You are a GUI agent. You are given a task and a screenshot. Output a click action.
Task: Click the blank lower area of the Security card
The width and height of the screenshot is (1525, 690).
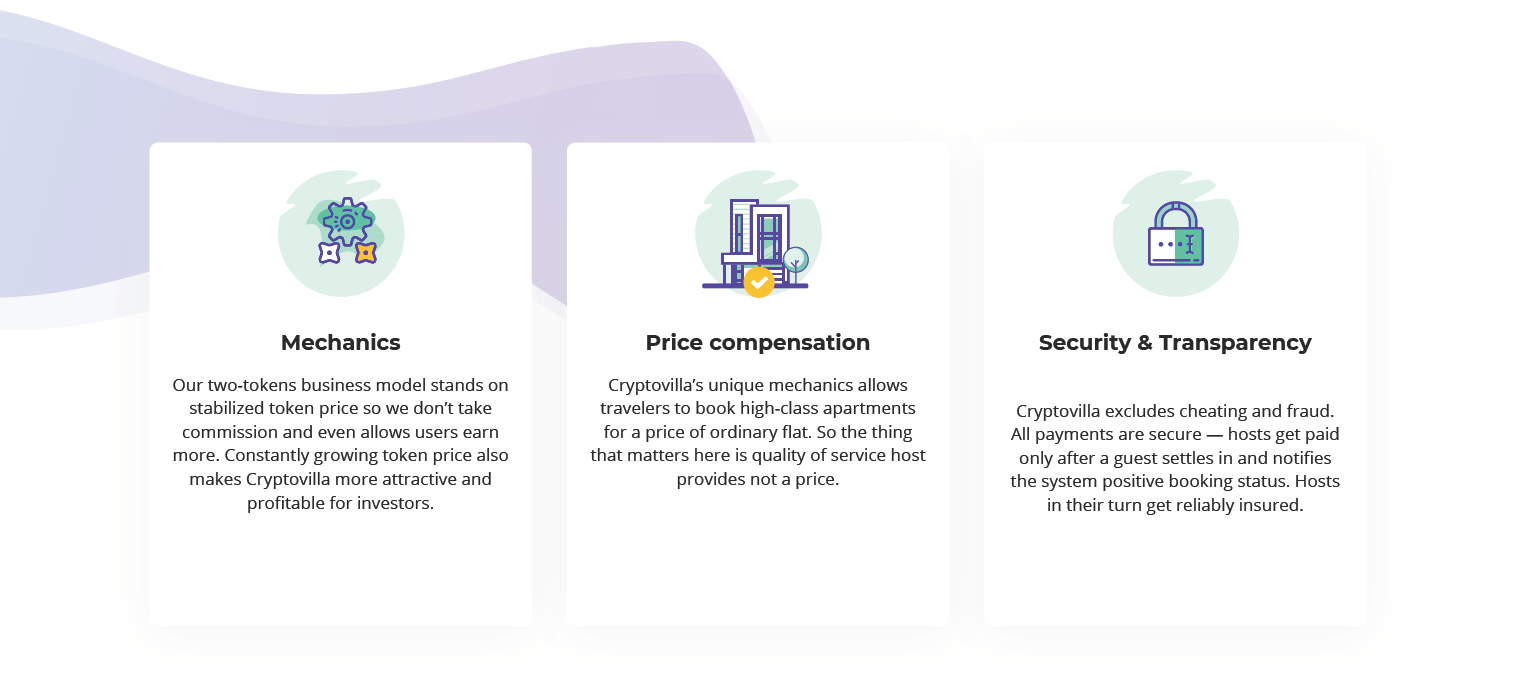[x=1175, y=575]
